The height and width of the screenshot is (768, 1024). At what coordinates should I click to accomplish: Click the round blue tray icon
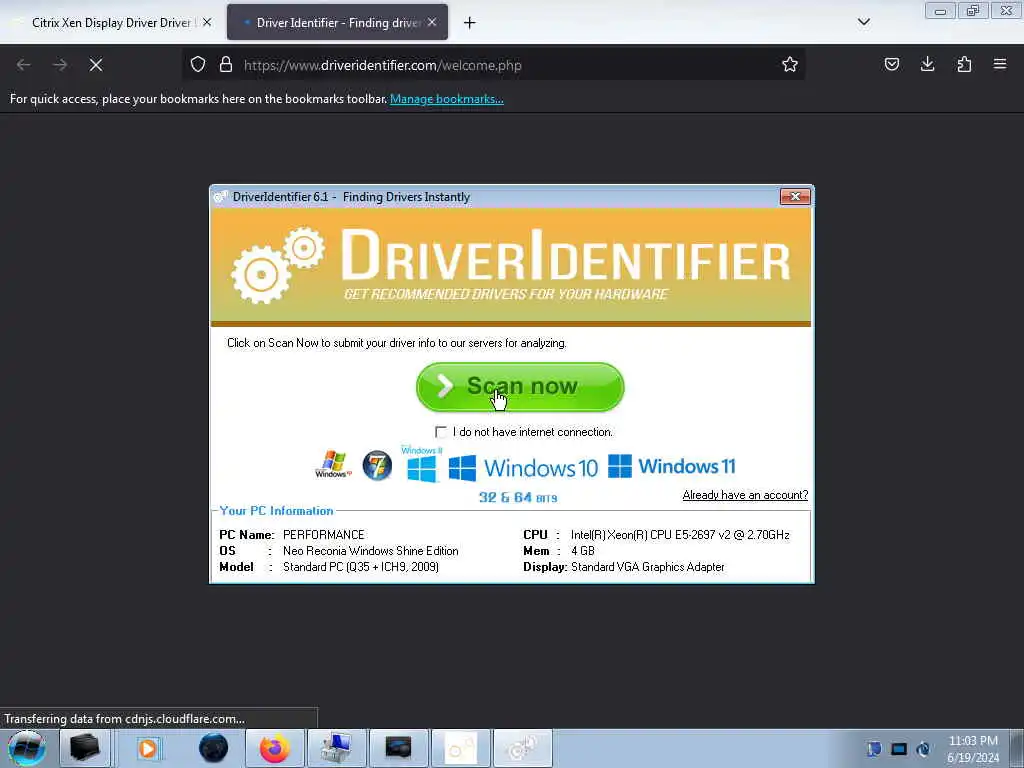[923, 749]
